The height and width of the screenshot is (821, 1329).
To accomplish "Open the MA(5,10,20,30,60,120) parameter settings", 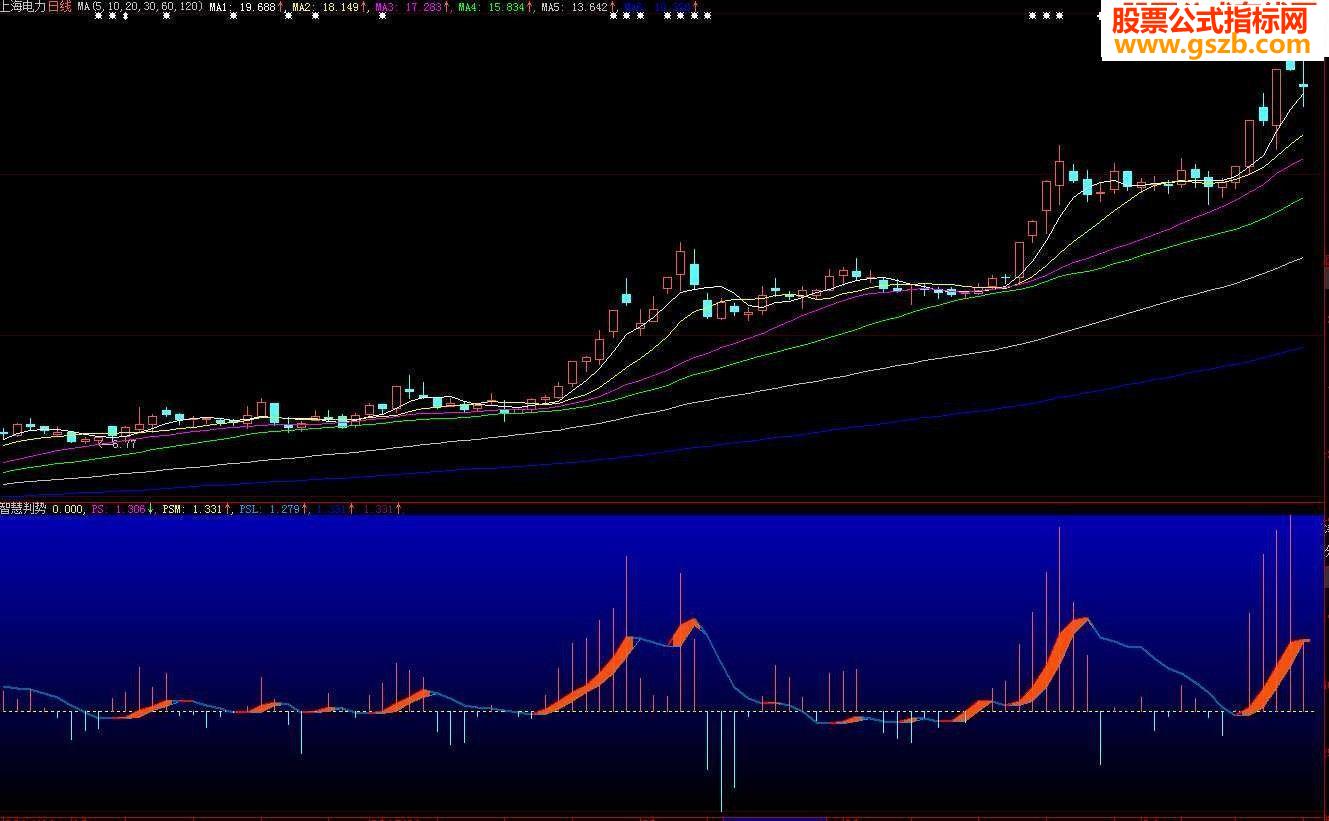I will coord(141,7).
